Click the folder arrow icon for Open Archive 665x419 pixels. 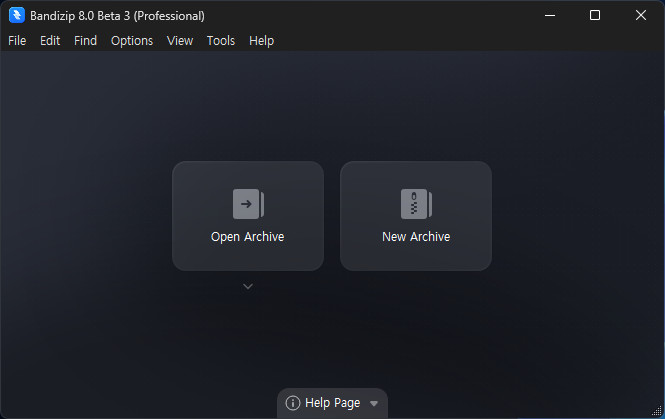[x=248, y=204]
